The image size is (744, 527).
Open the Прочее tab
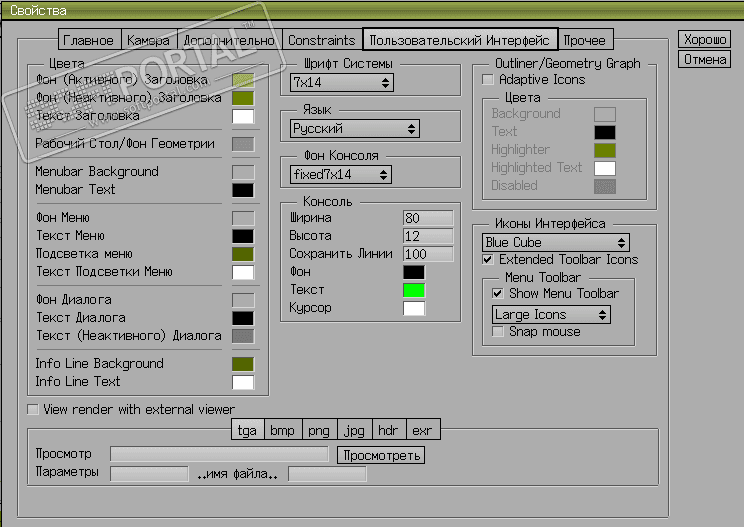[585, 40]
